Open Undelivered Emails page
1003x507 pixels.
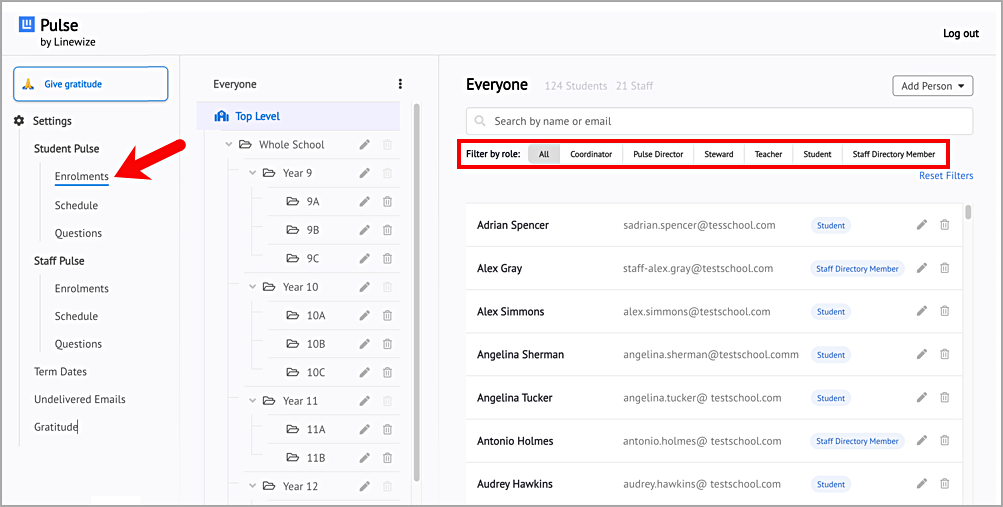[80, 399]
